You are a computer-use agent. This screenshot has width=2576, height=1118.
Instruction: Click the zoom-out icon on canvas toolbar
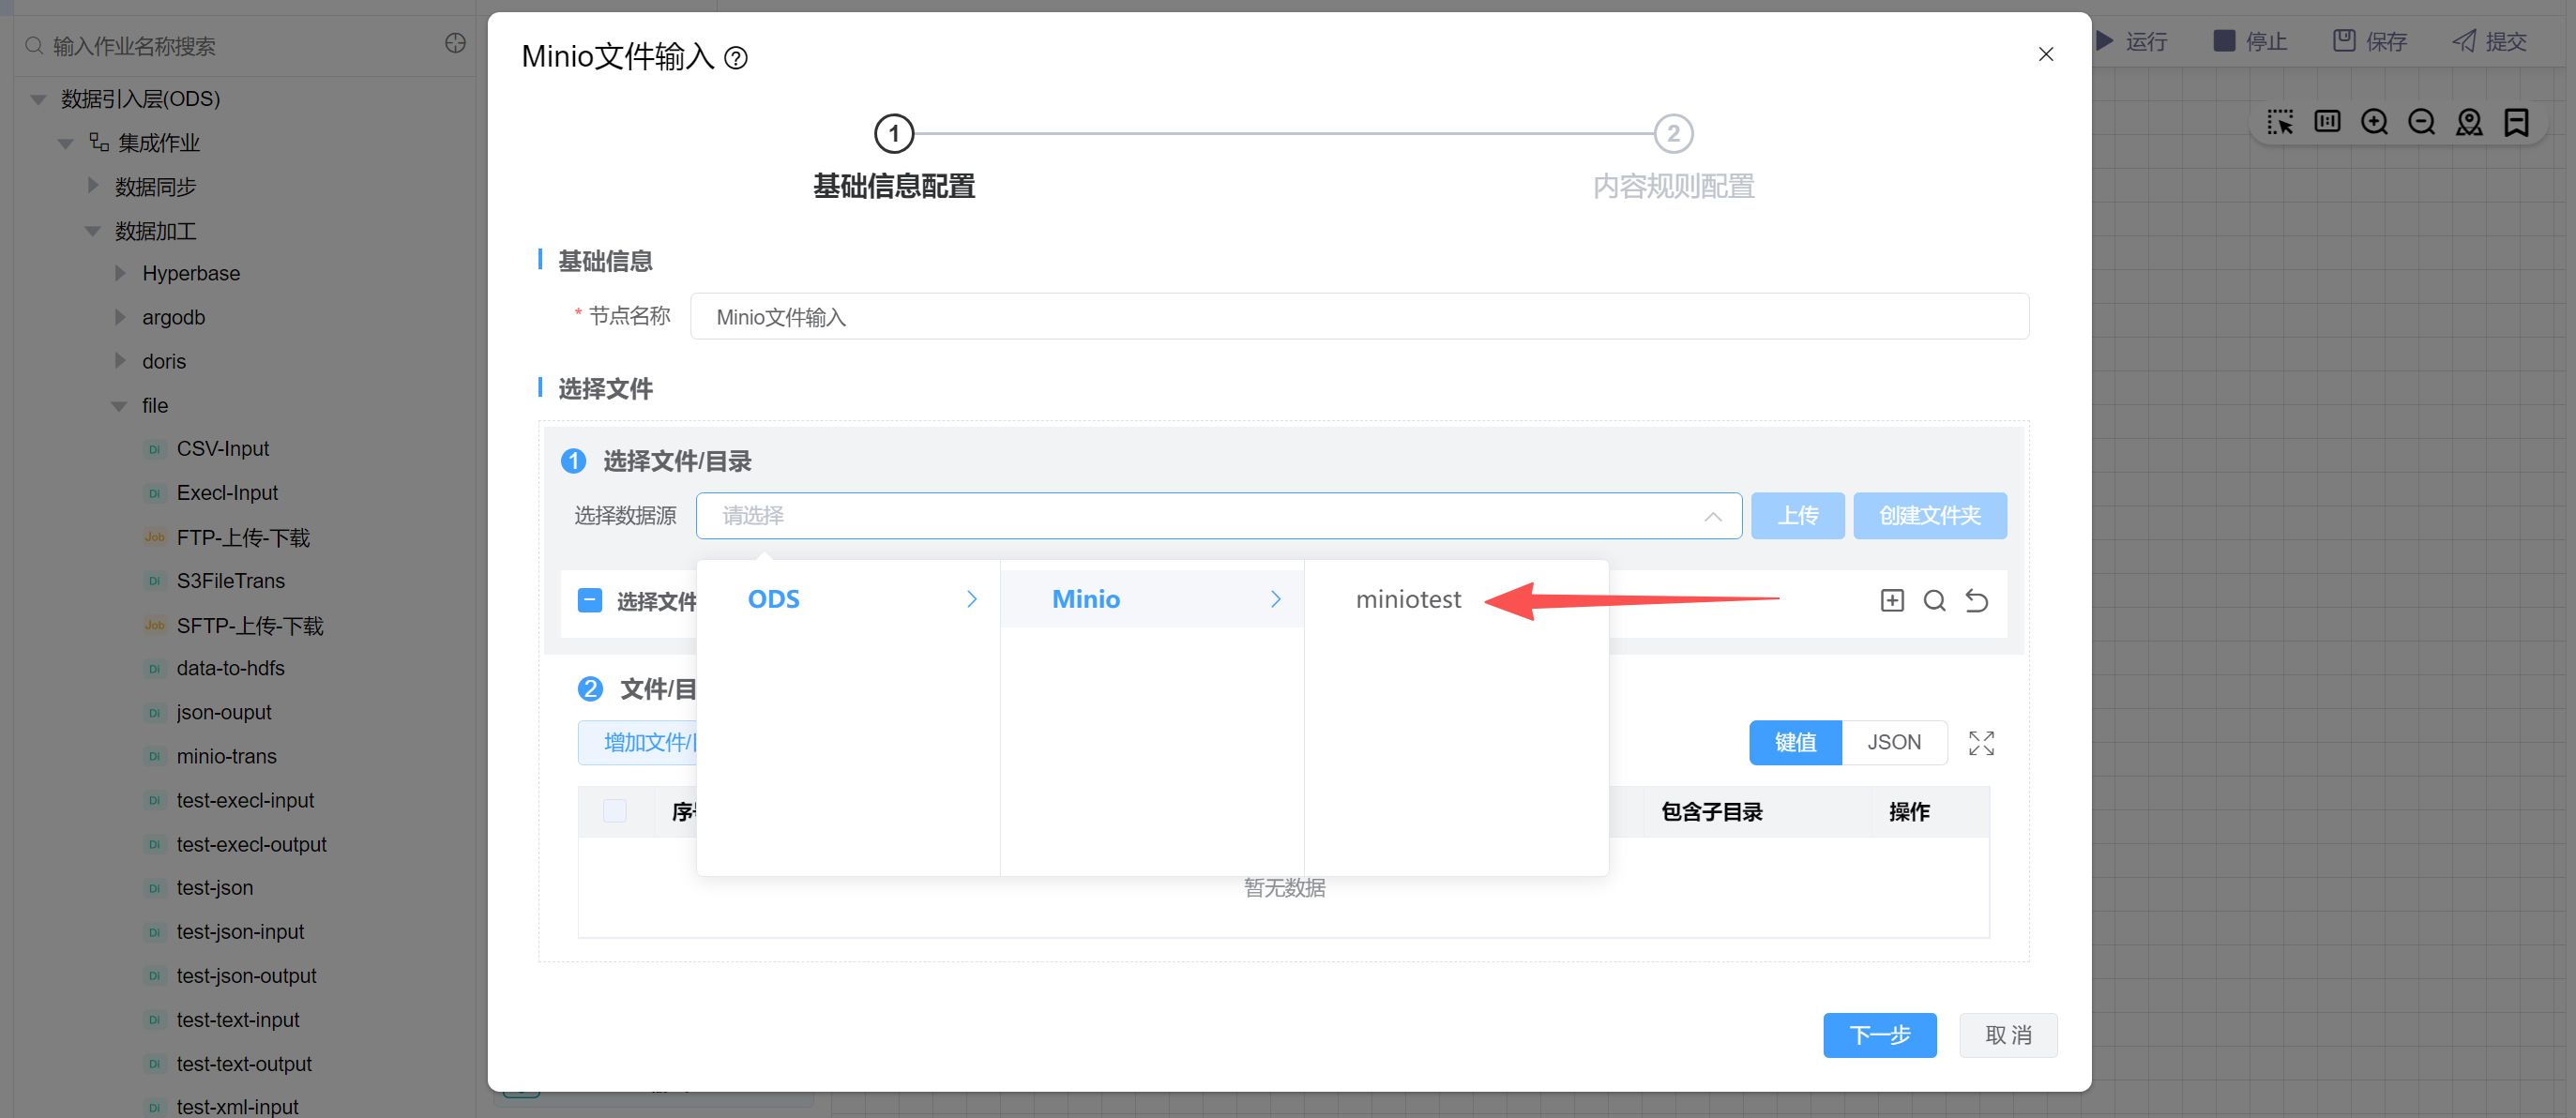2421,122
